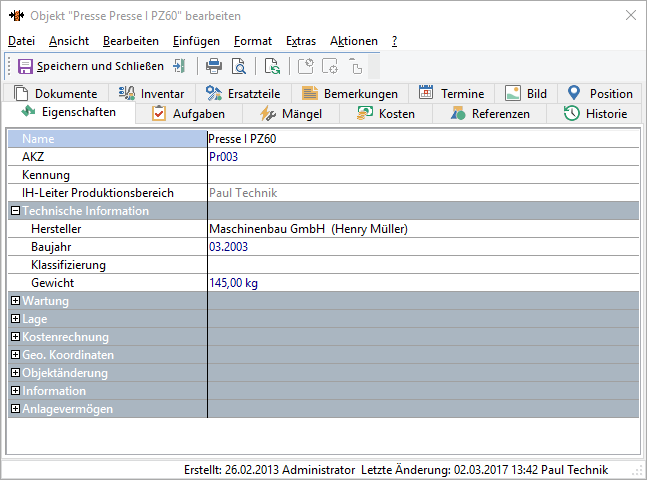Click the Position map pin icon

coord(574,93)
